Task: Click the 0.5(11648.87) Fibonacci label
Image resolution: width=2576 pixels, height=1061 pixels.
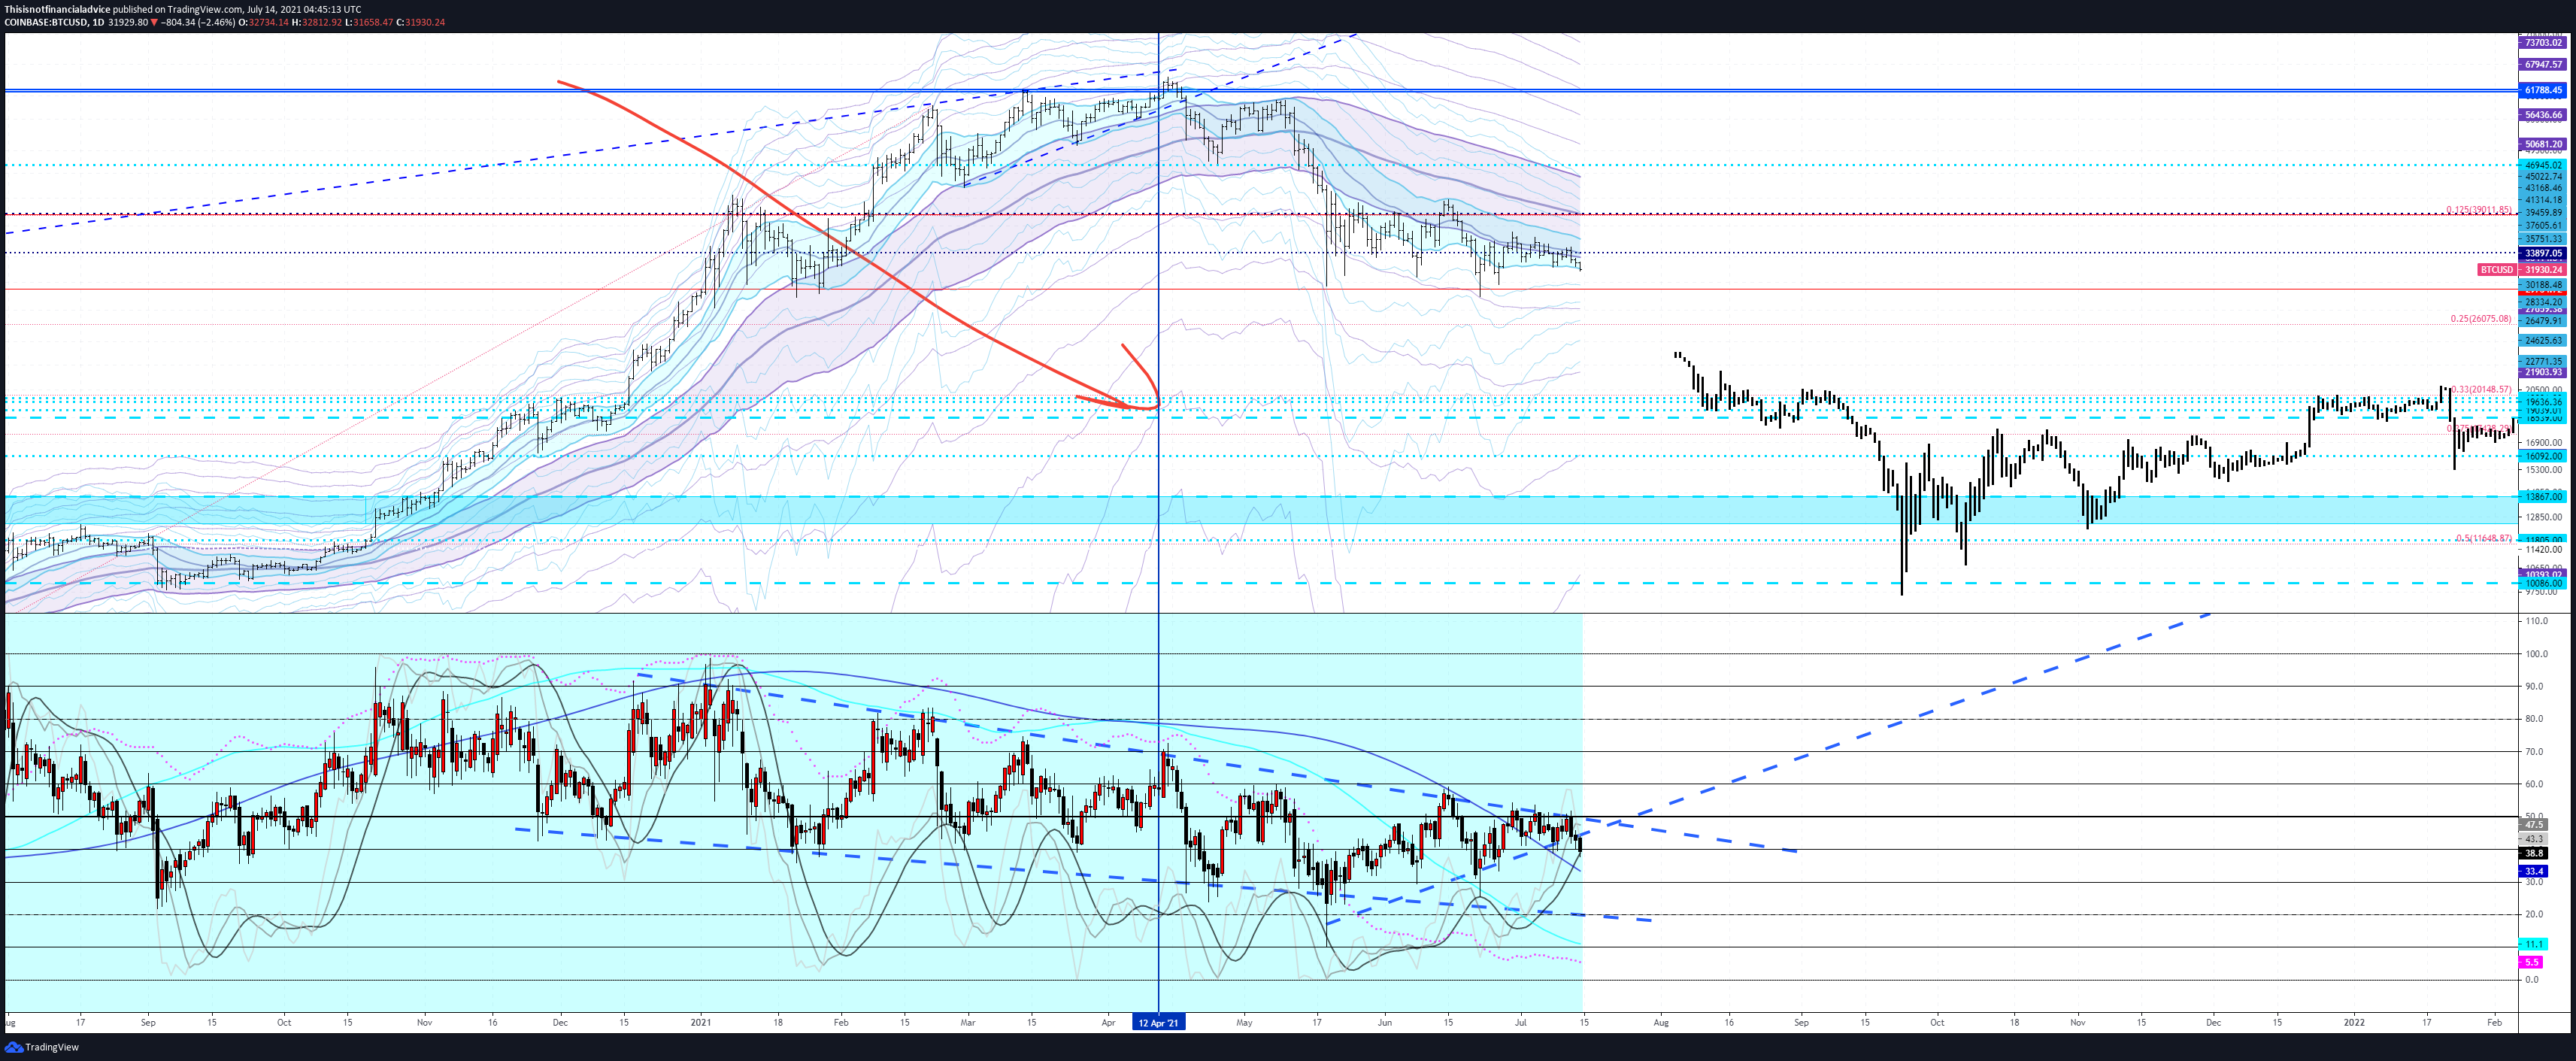Action: click(2485, 538)
